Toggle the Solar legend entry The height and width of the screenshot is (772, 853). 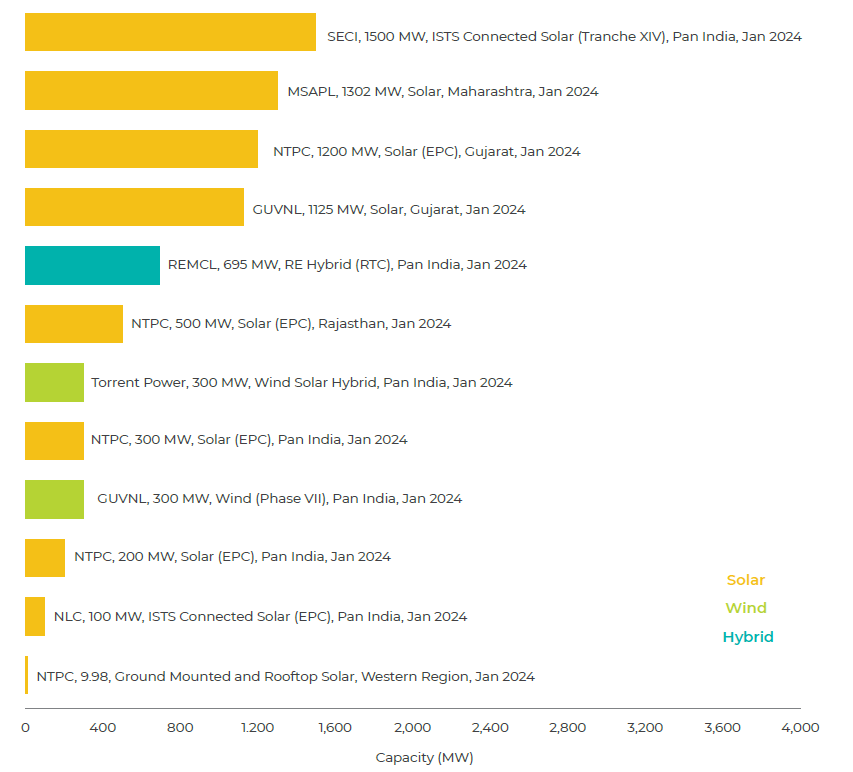tap(745, 580)
